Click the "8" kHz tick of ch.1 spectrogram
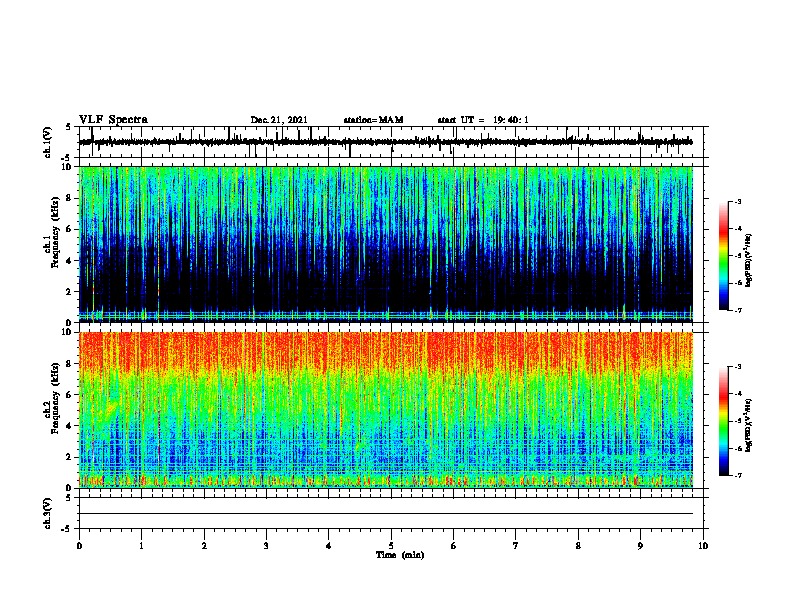The image size is (792, 612). [70, 198]
